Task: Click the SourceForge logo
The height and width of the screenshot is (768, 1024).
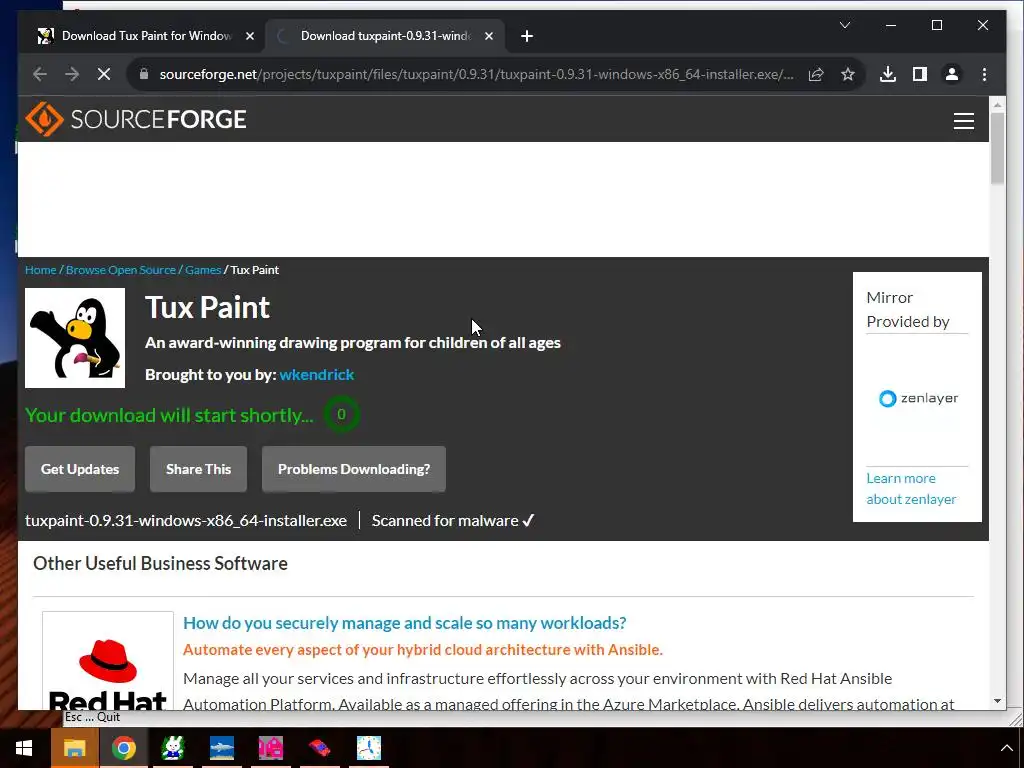Action: point(136,119)
